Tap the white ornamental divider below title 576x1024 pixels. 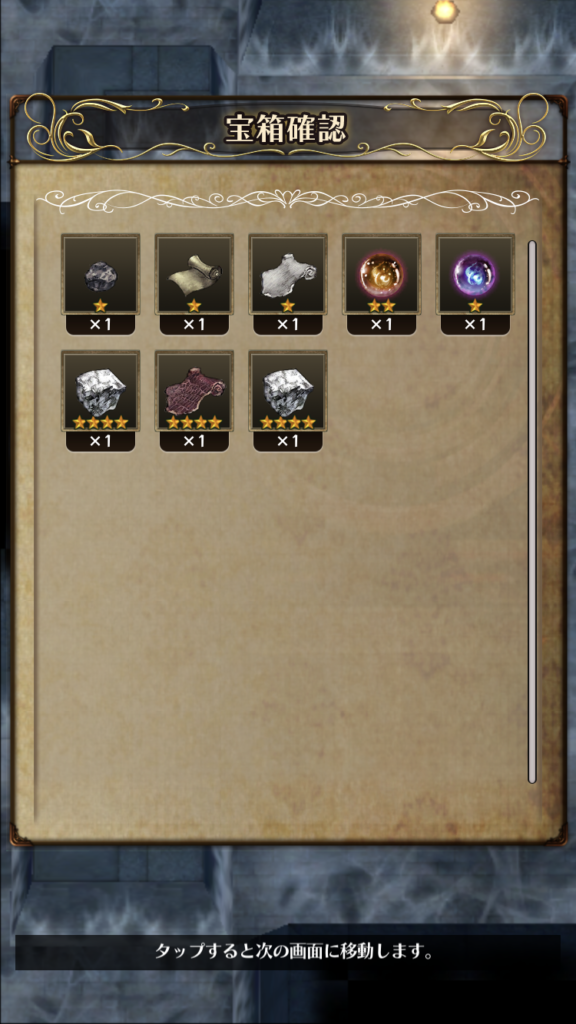287,198
